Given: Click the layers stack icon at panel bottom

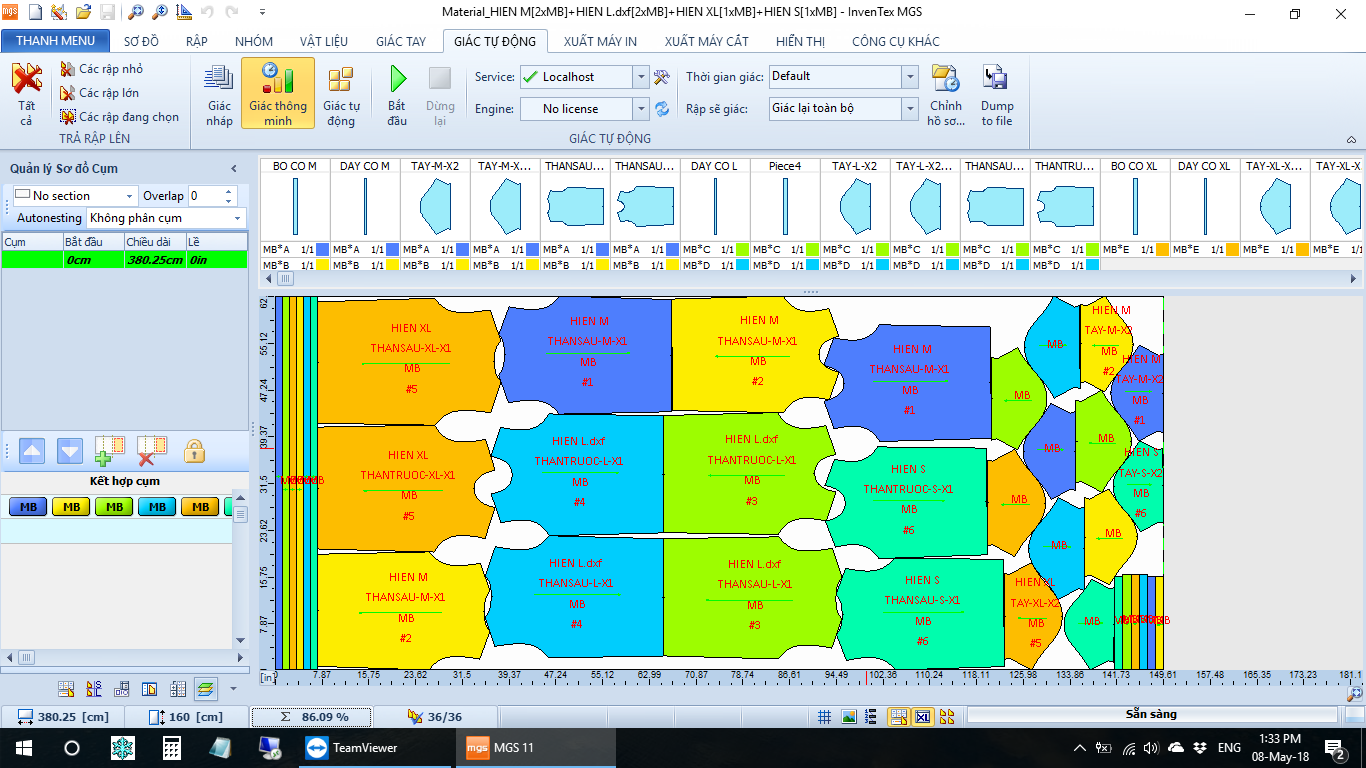Looking at the screenshot, I should (x=206, y=689).
